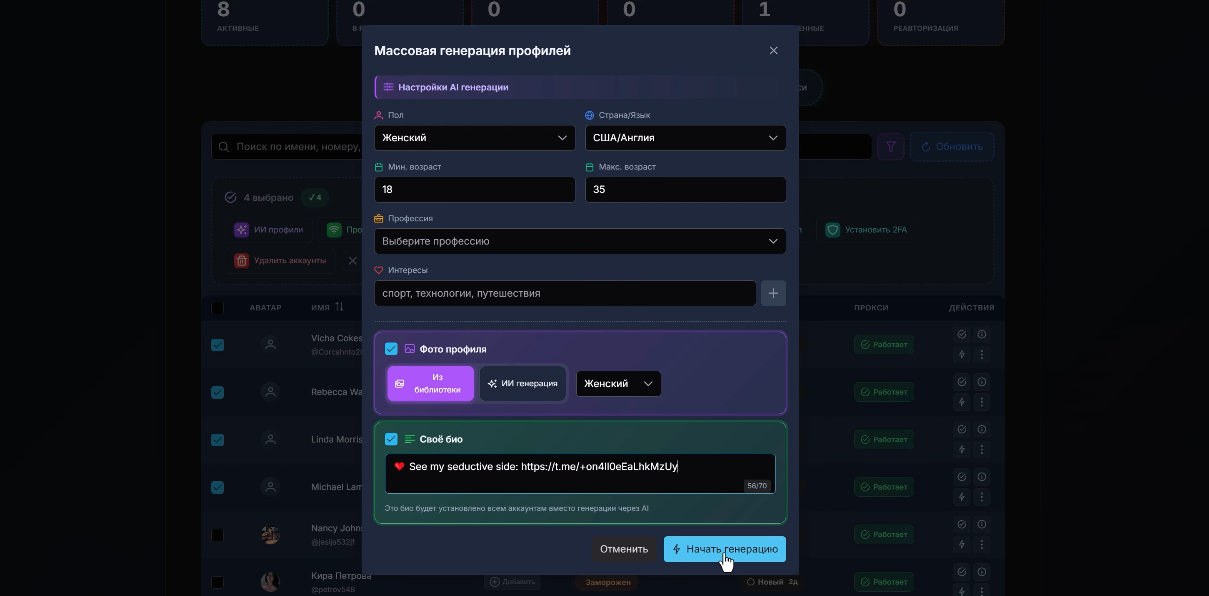Deselect the Vicha Cokes row checkbox

[218, 345]
